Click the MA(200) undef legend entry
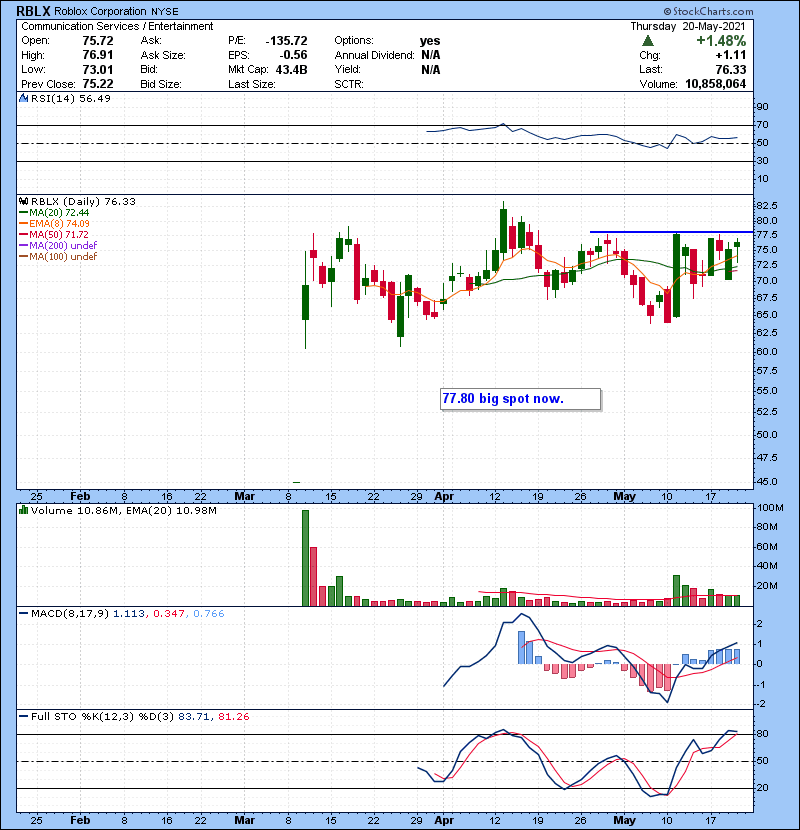This screenshot has height=830, width=800. [x=58, y=246]
